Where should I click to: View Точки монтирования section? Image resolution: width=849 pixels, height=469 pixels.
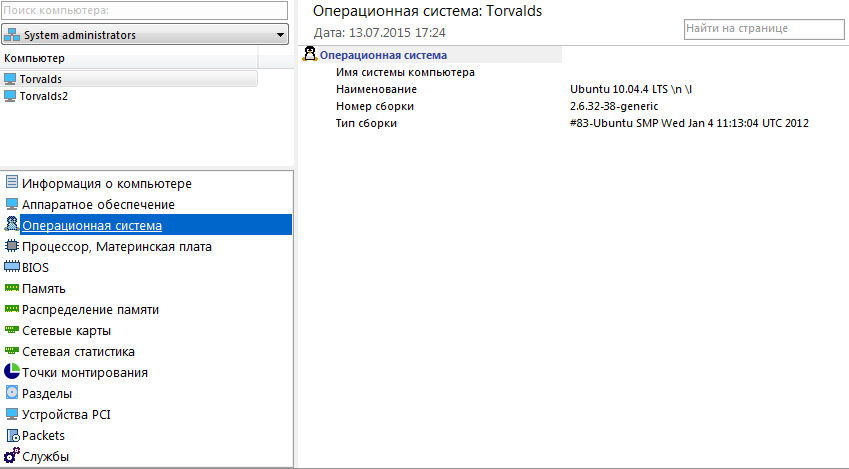[84, 373]
